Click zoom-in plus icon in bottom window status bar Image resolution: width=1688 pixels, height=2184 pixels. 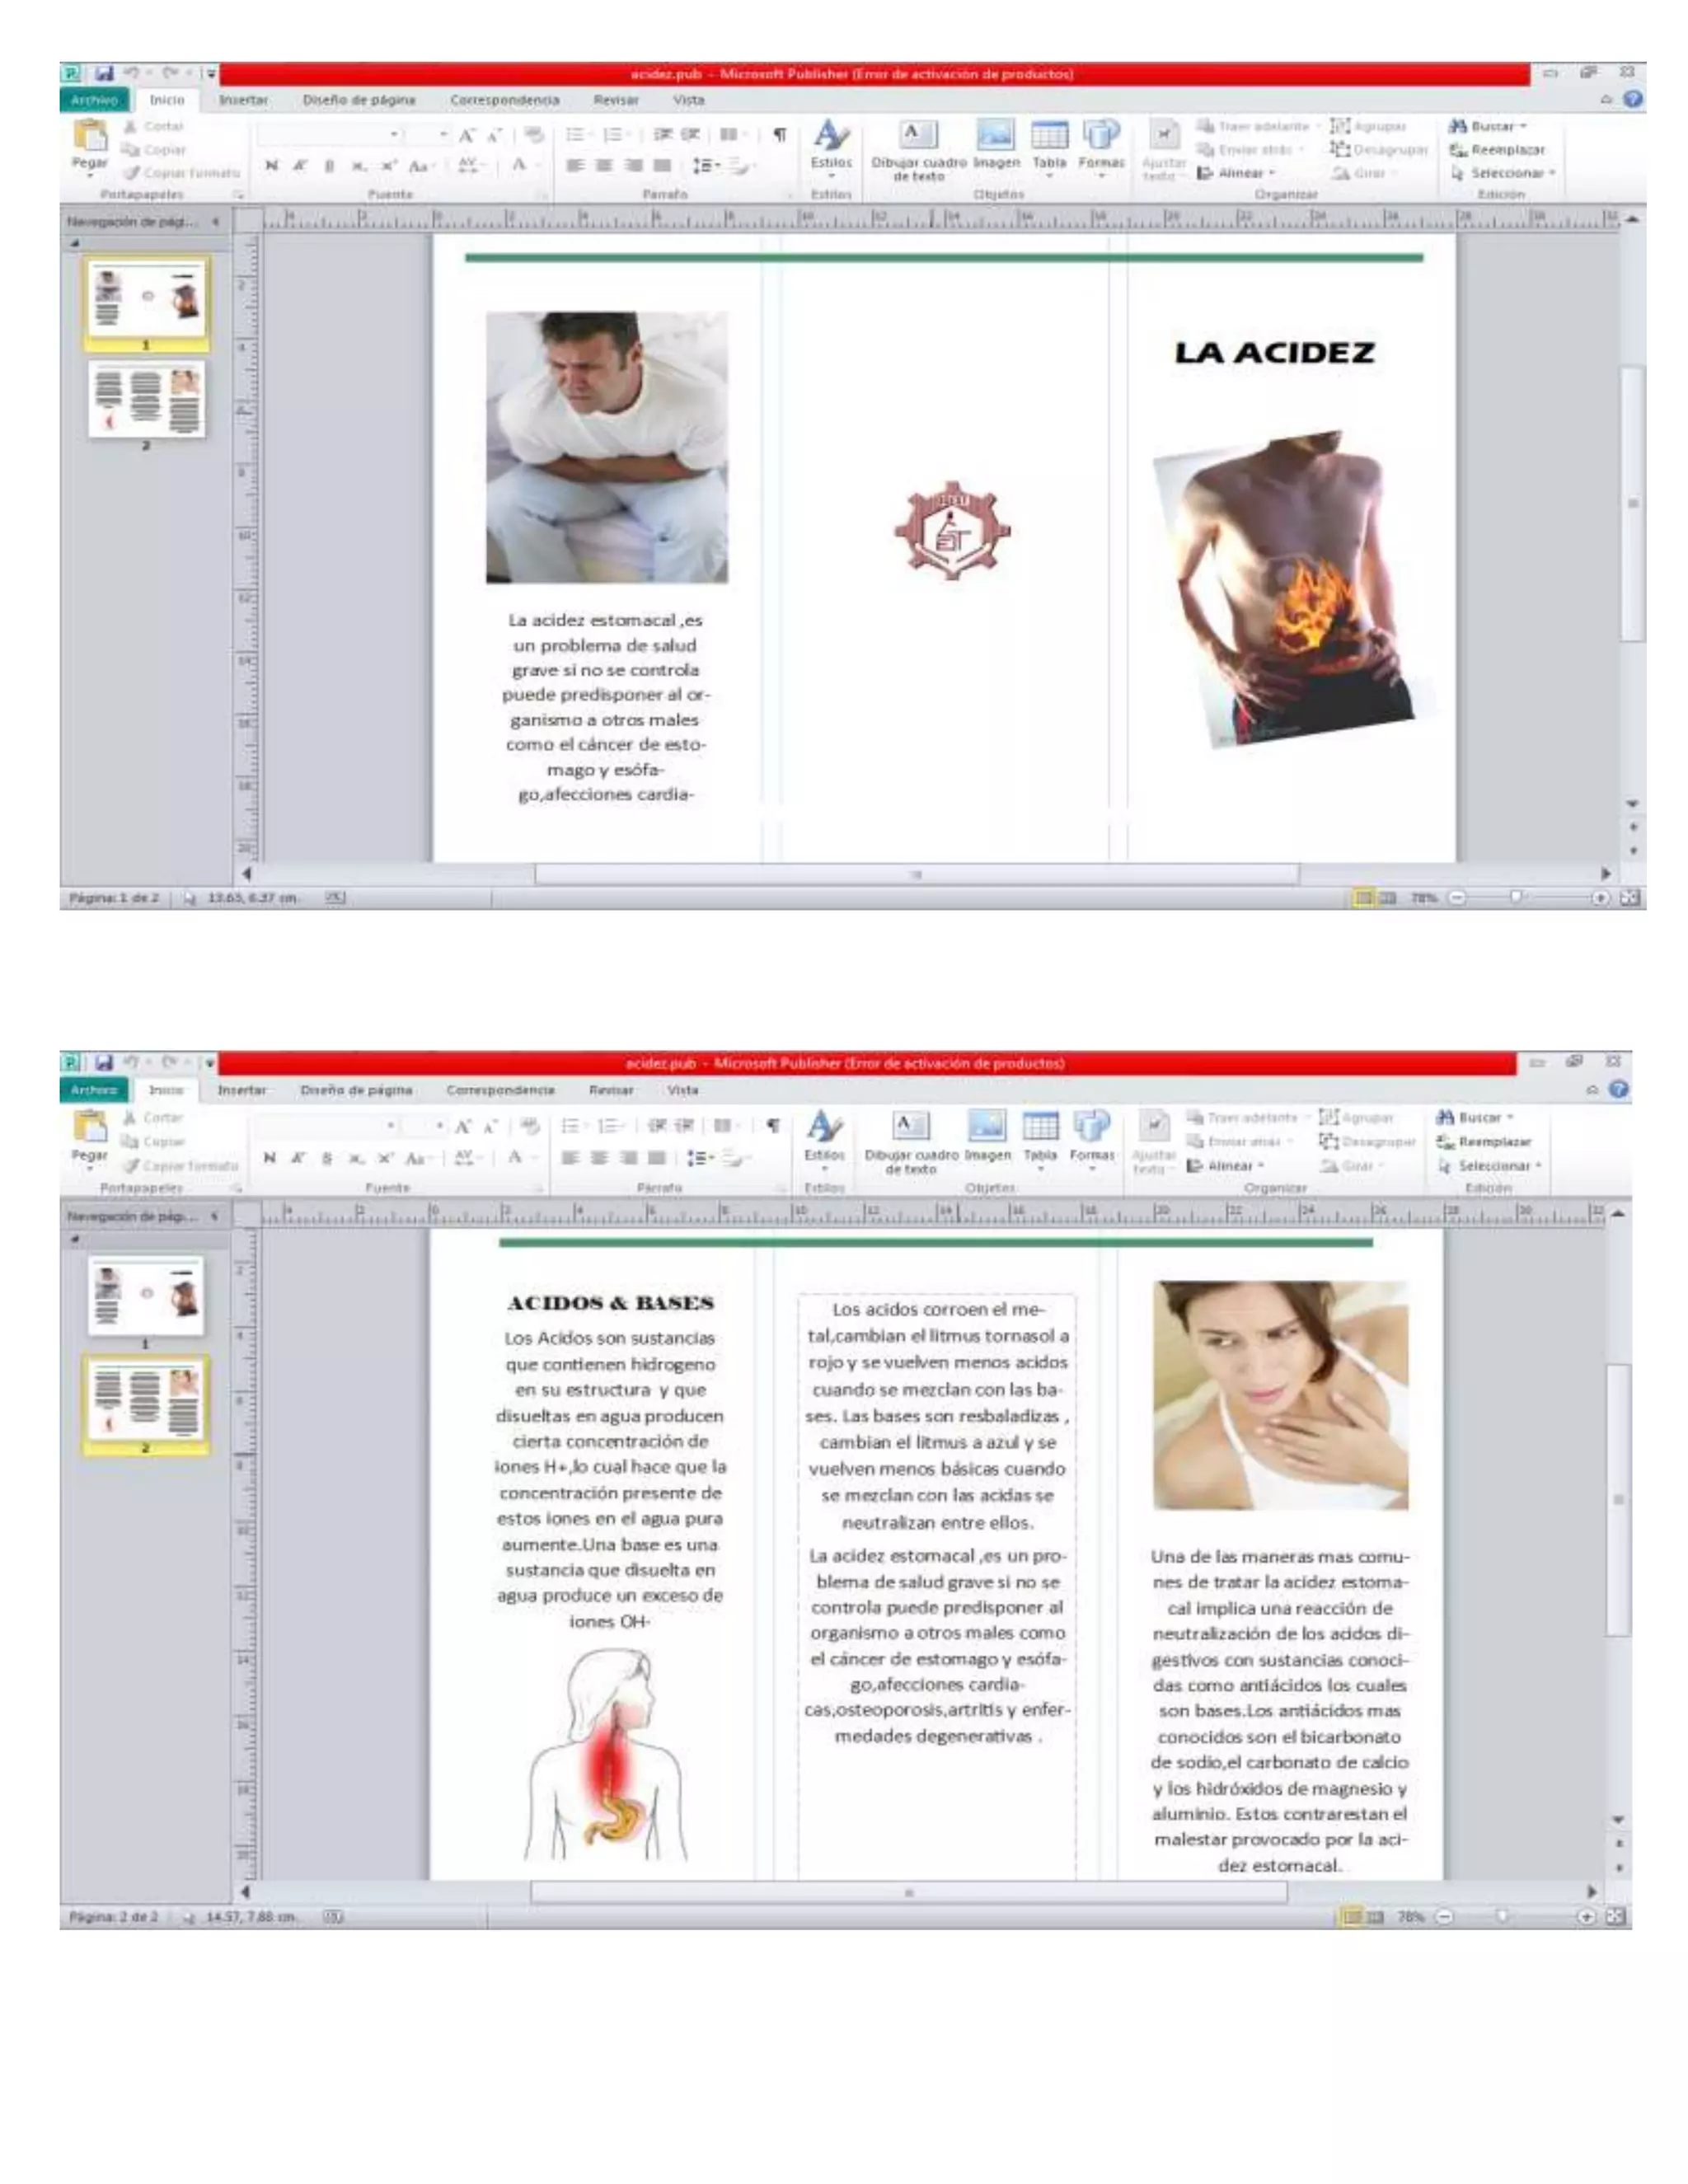click(x=1586, y=1916)
